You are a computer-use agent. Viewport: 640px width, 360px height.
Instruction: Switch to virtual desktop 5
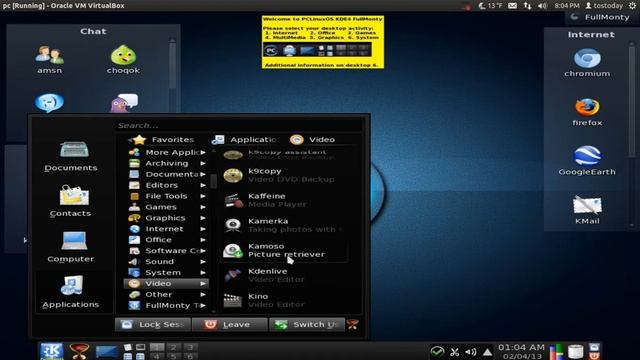click(x=173, y=356)
